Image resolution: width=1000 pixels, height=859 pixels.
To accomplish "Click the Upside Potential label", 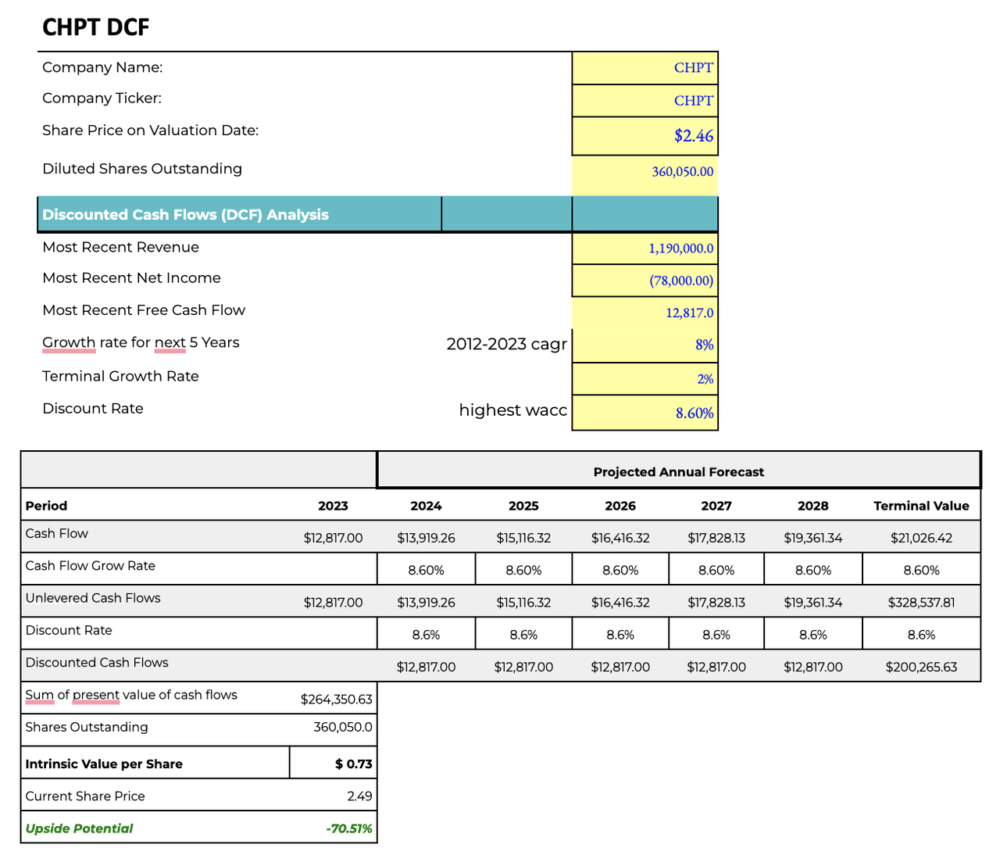I will (x=79, y=828).
